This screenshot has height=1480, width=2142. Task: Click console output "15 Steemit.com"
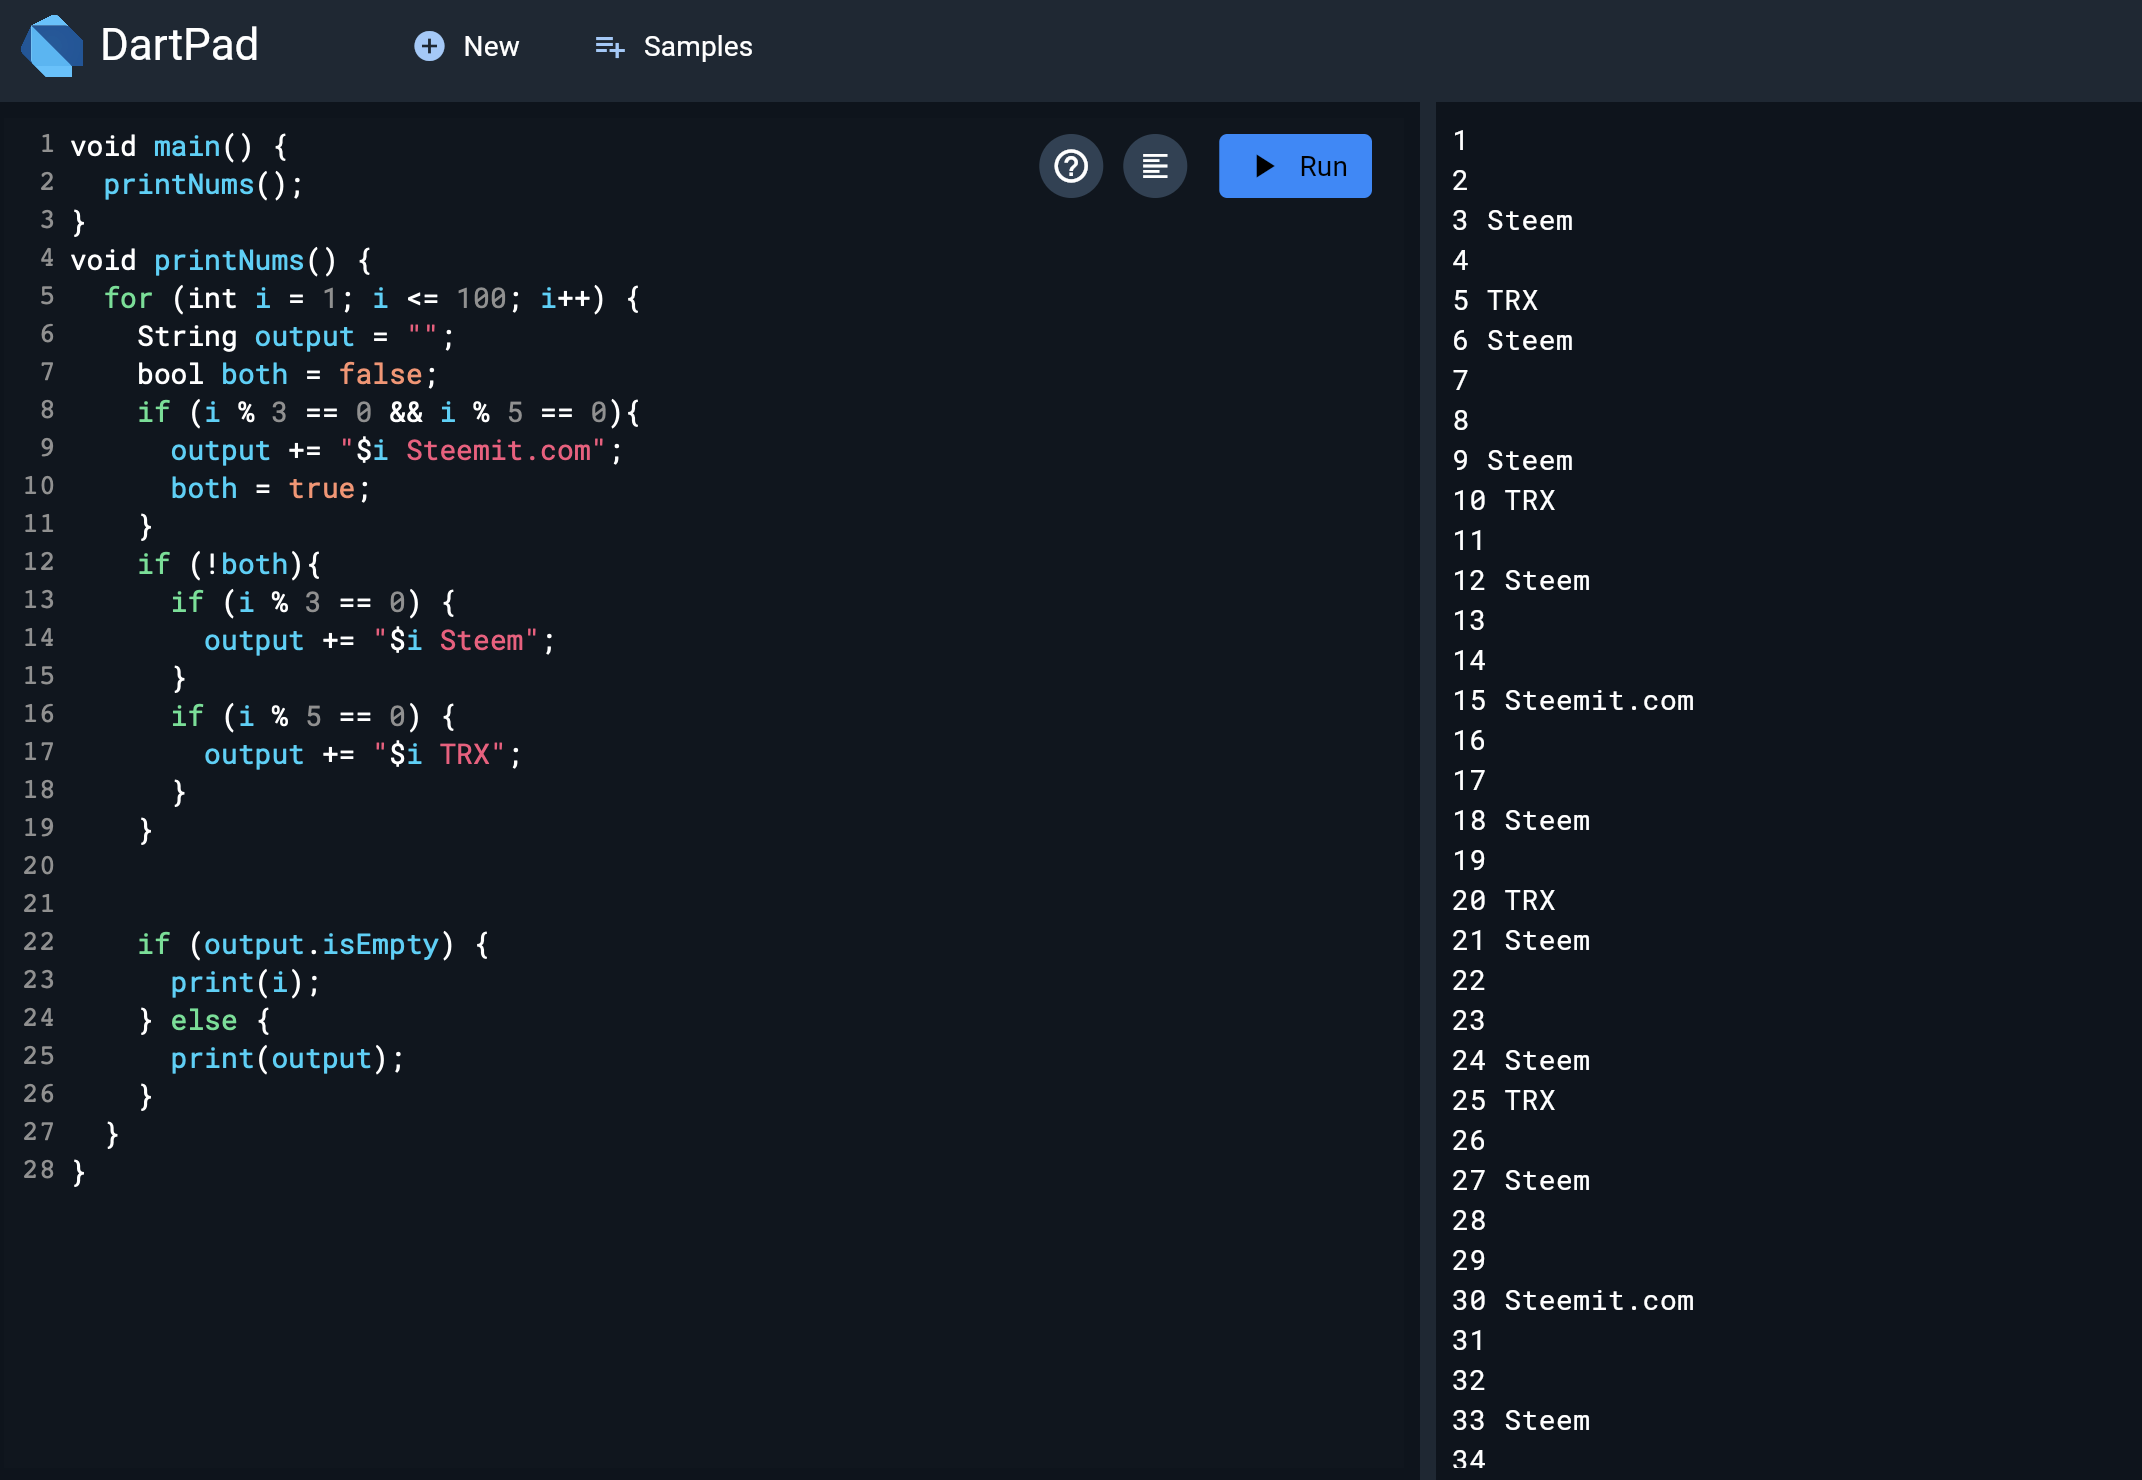(x=1573, y=700)
